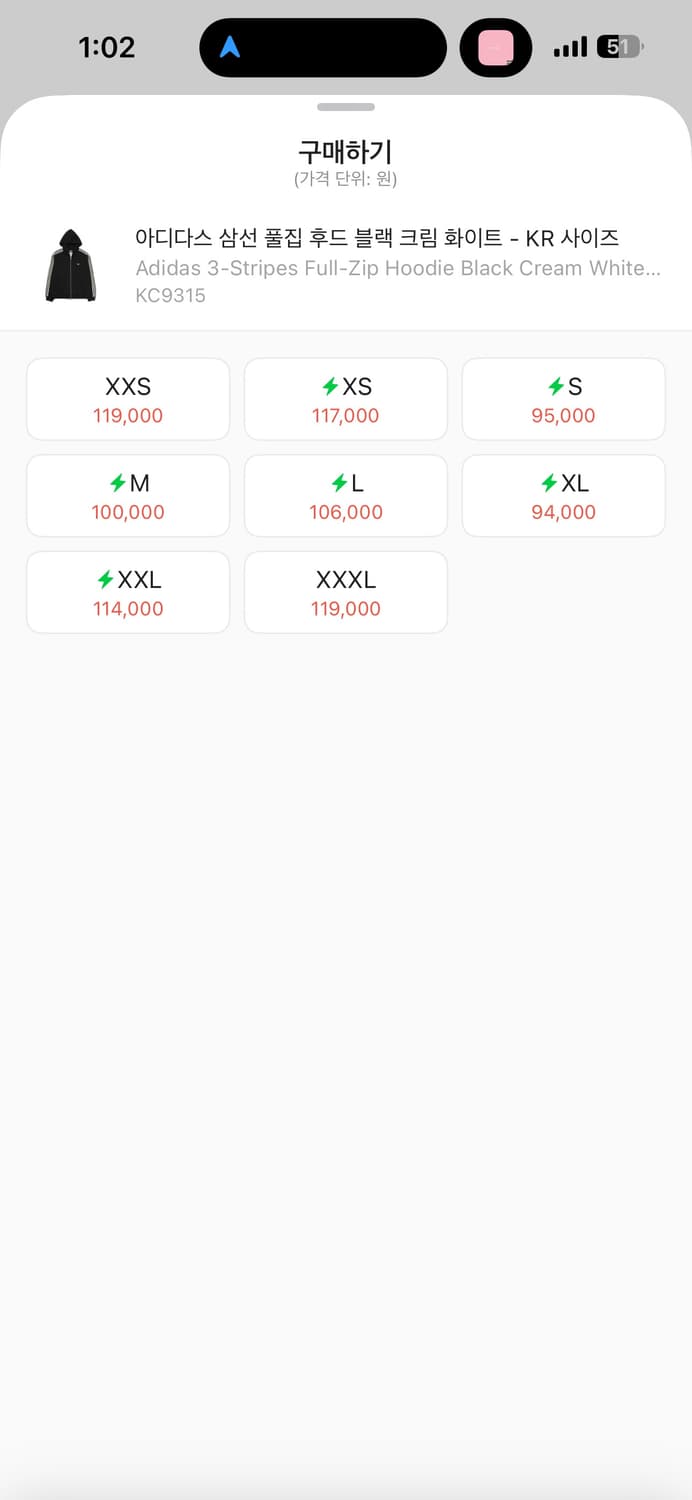692x1500 pixels.
Task: Tap the sheet drag handle at top
Action: pyautogui.click(x=346, y=107)
